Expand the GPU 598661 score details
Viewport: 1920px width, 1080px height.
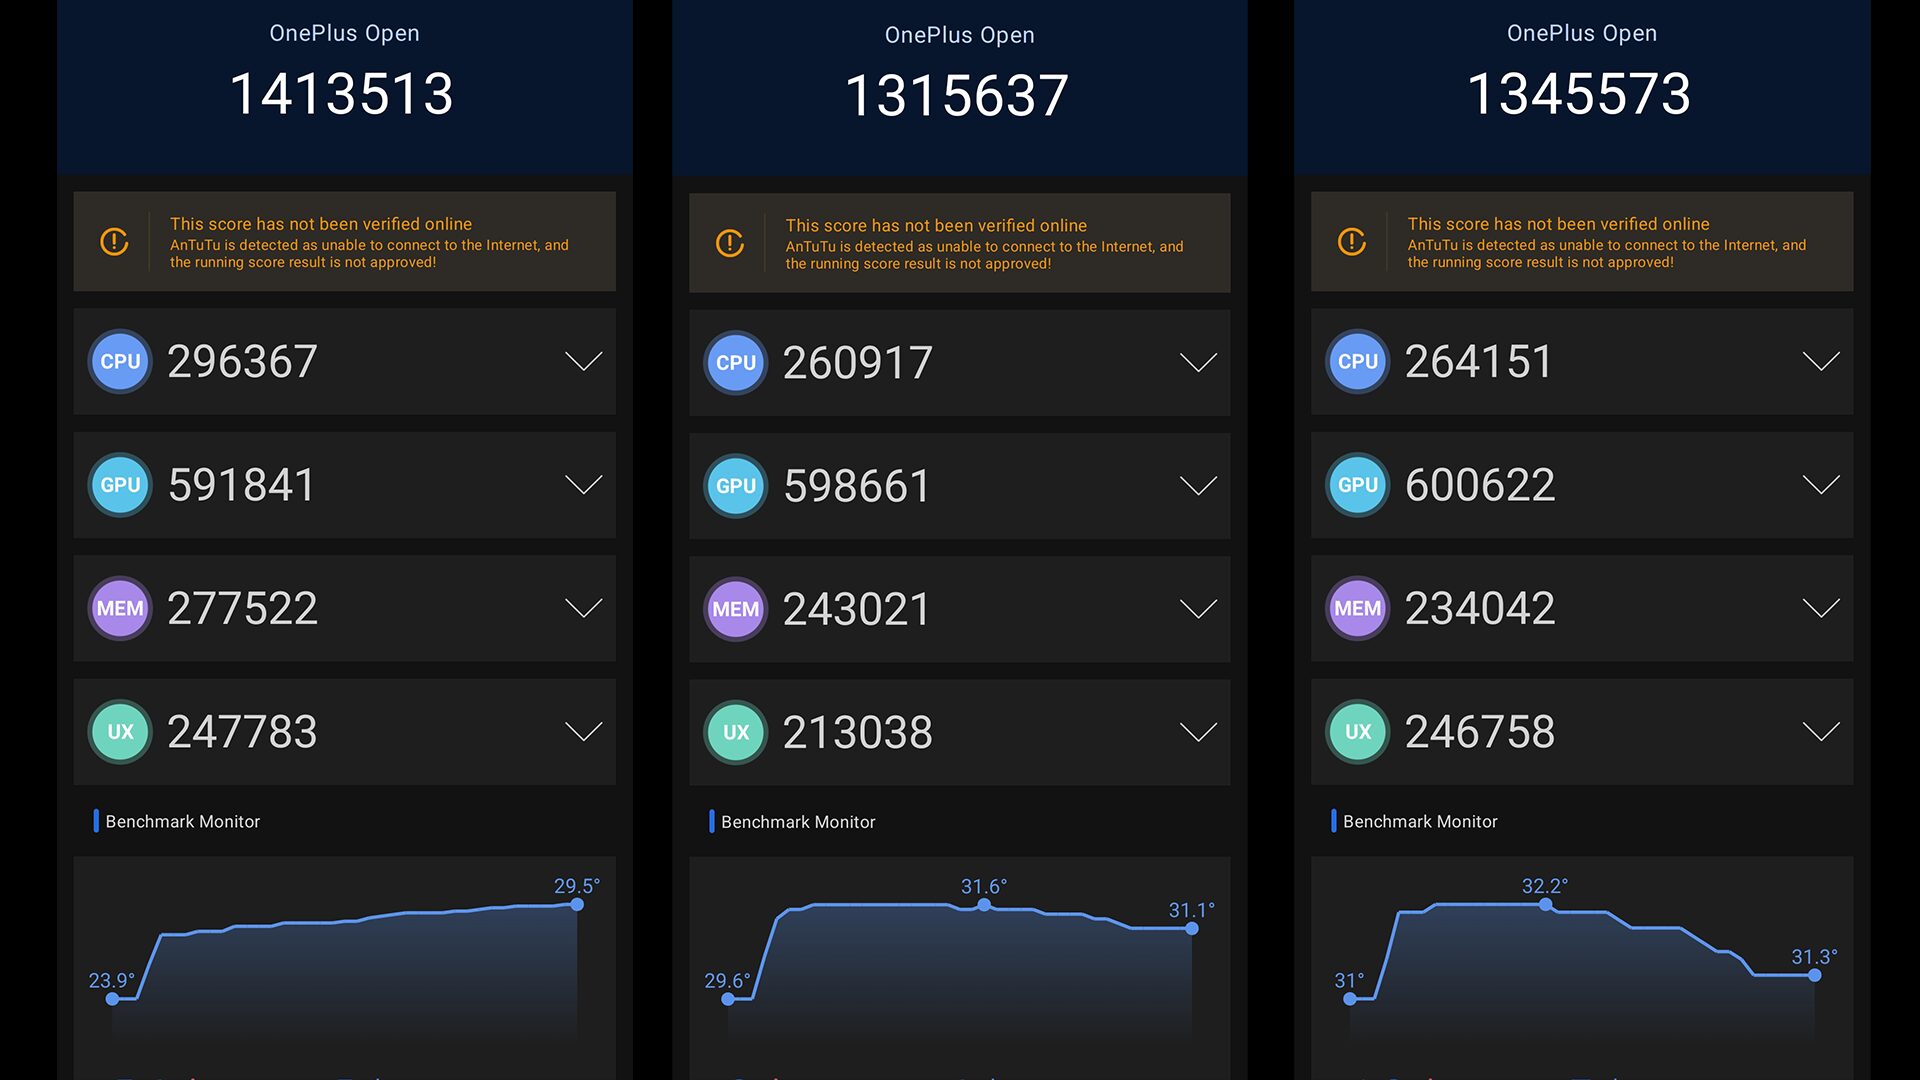1198,486
